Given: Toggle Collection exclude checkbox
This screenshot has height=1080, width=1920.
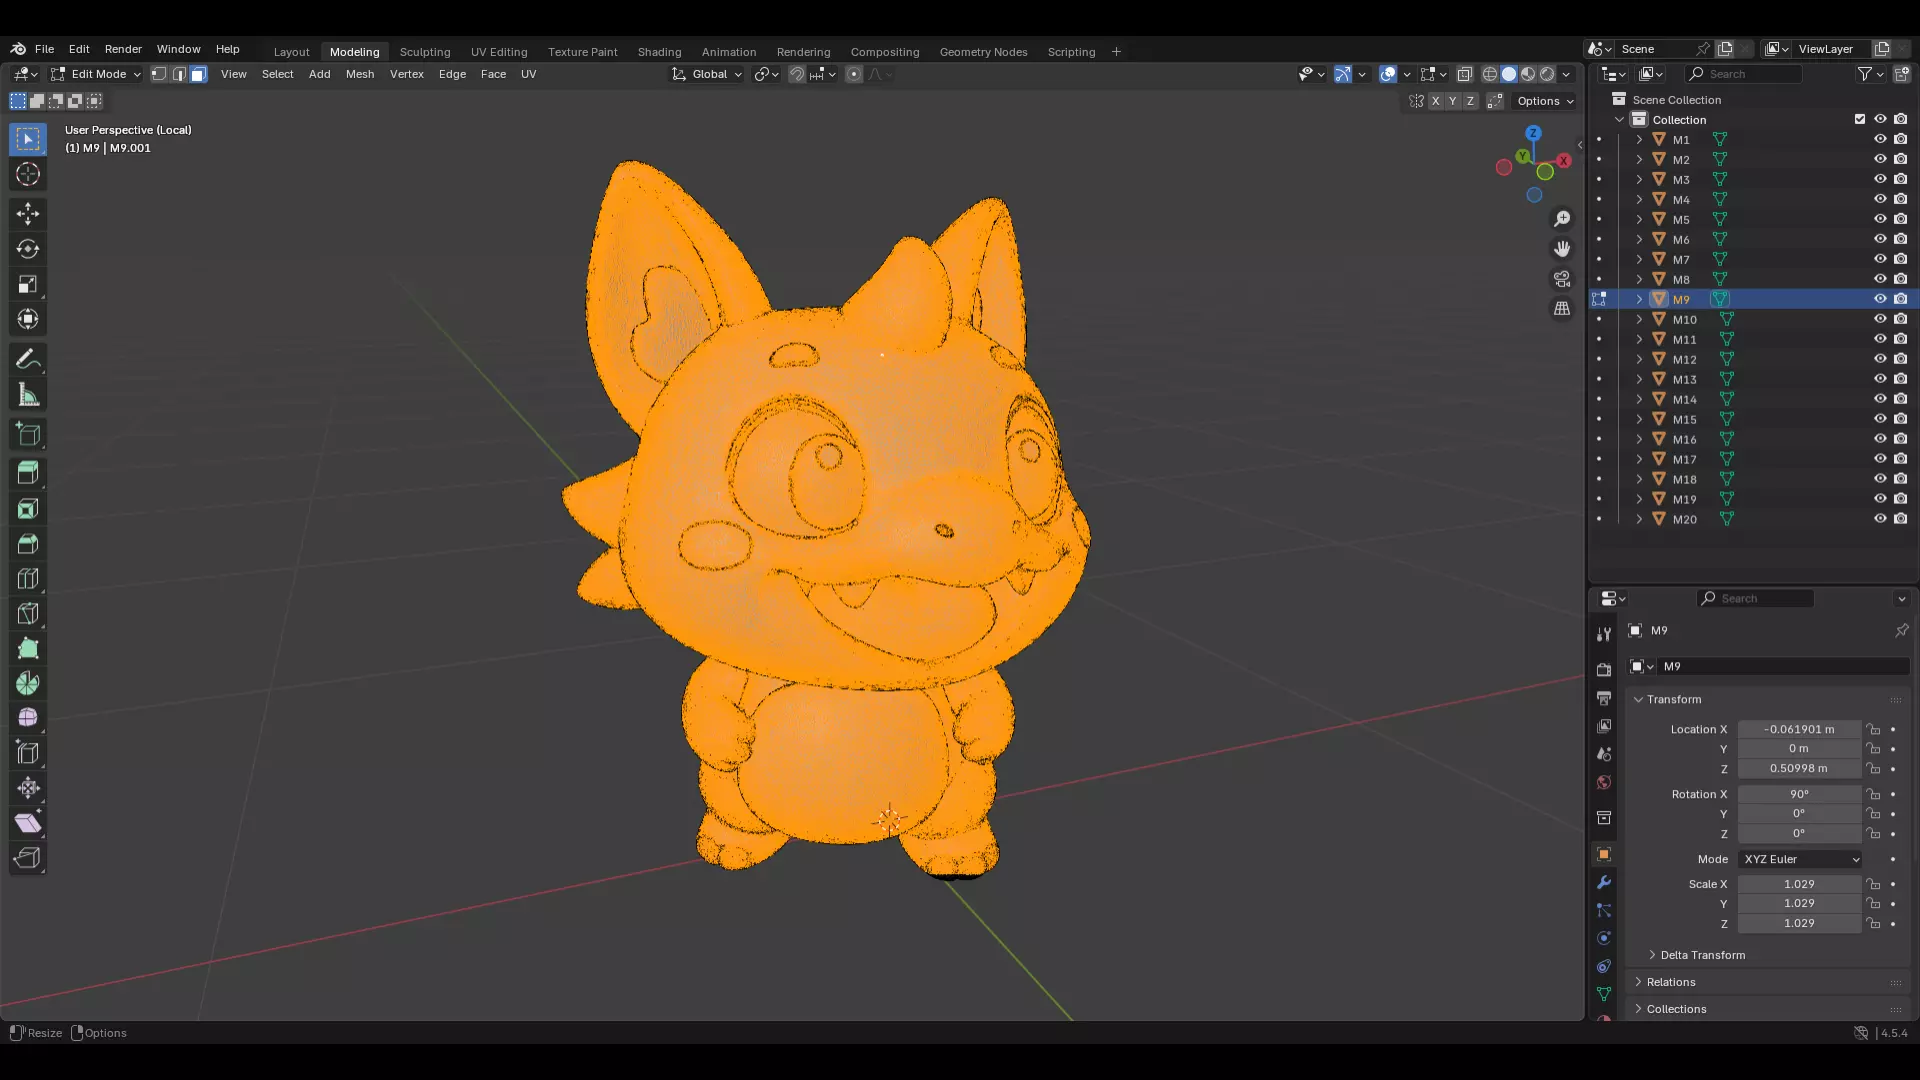Looking at the screenshot, I should pos(1860,119).
